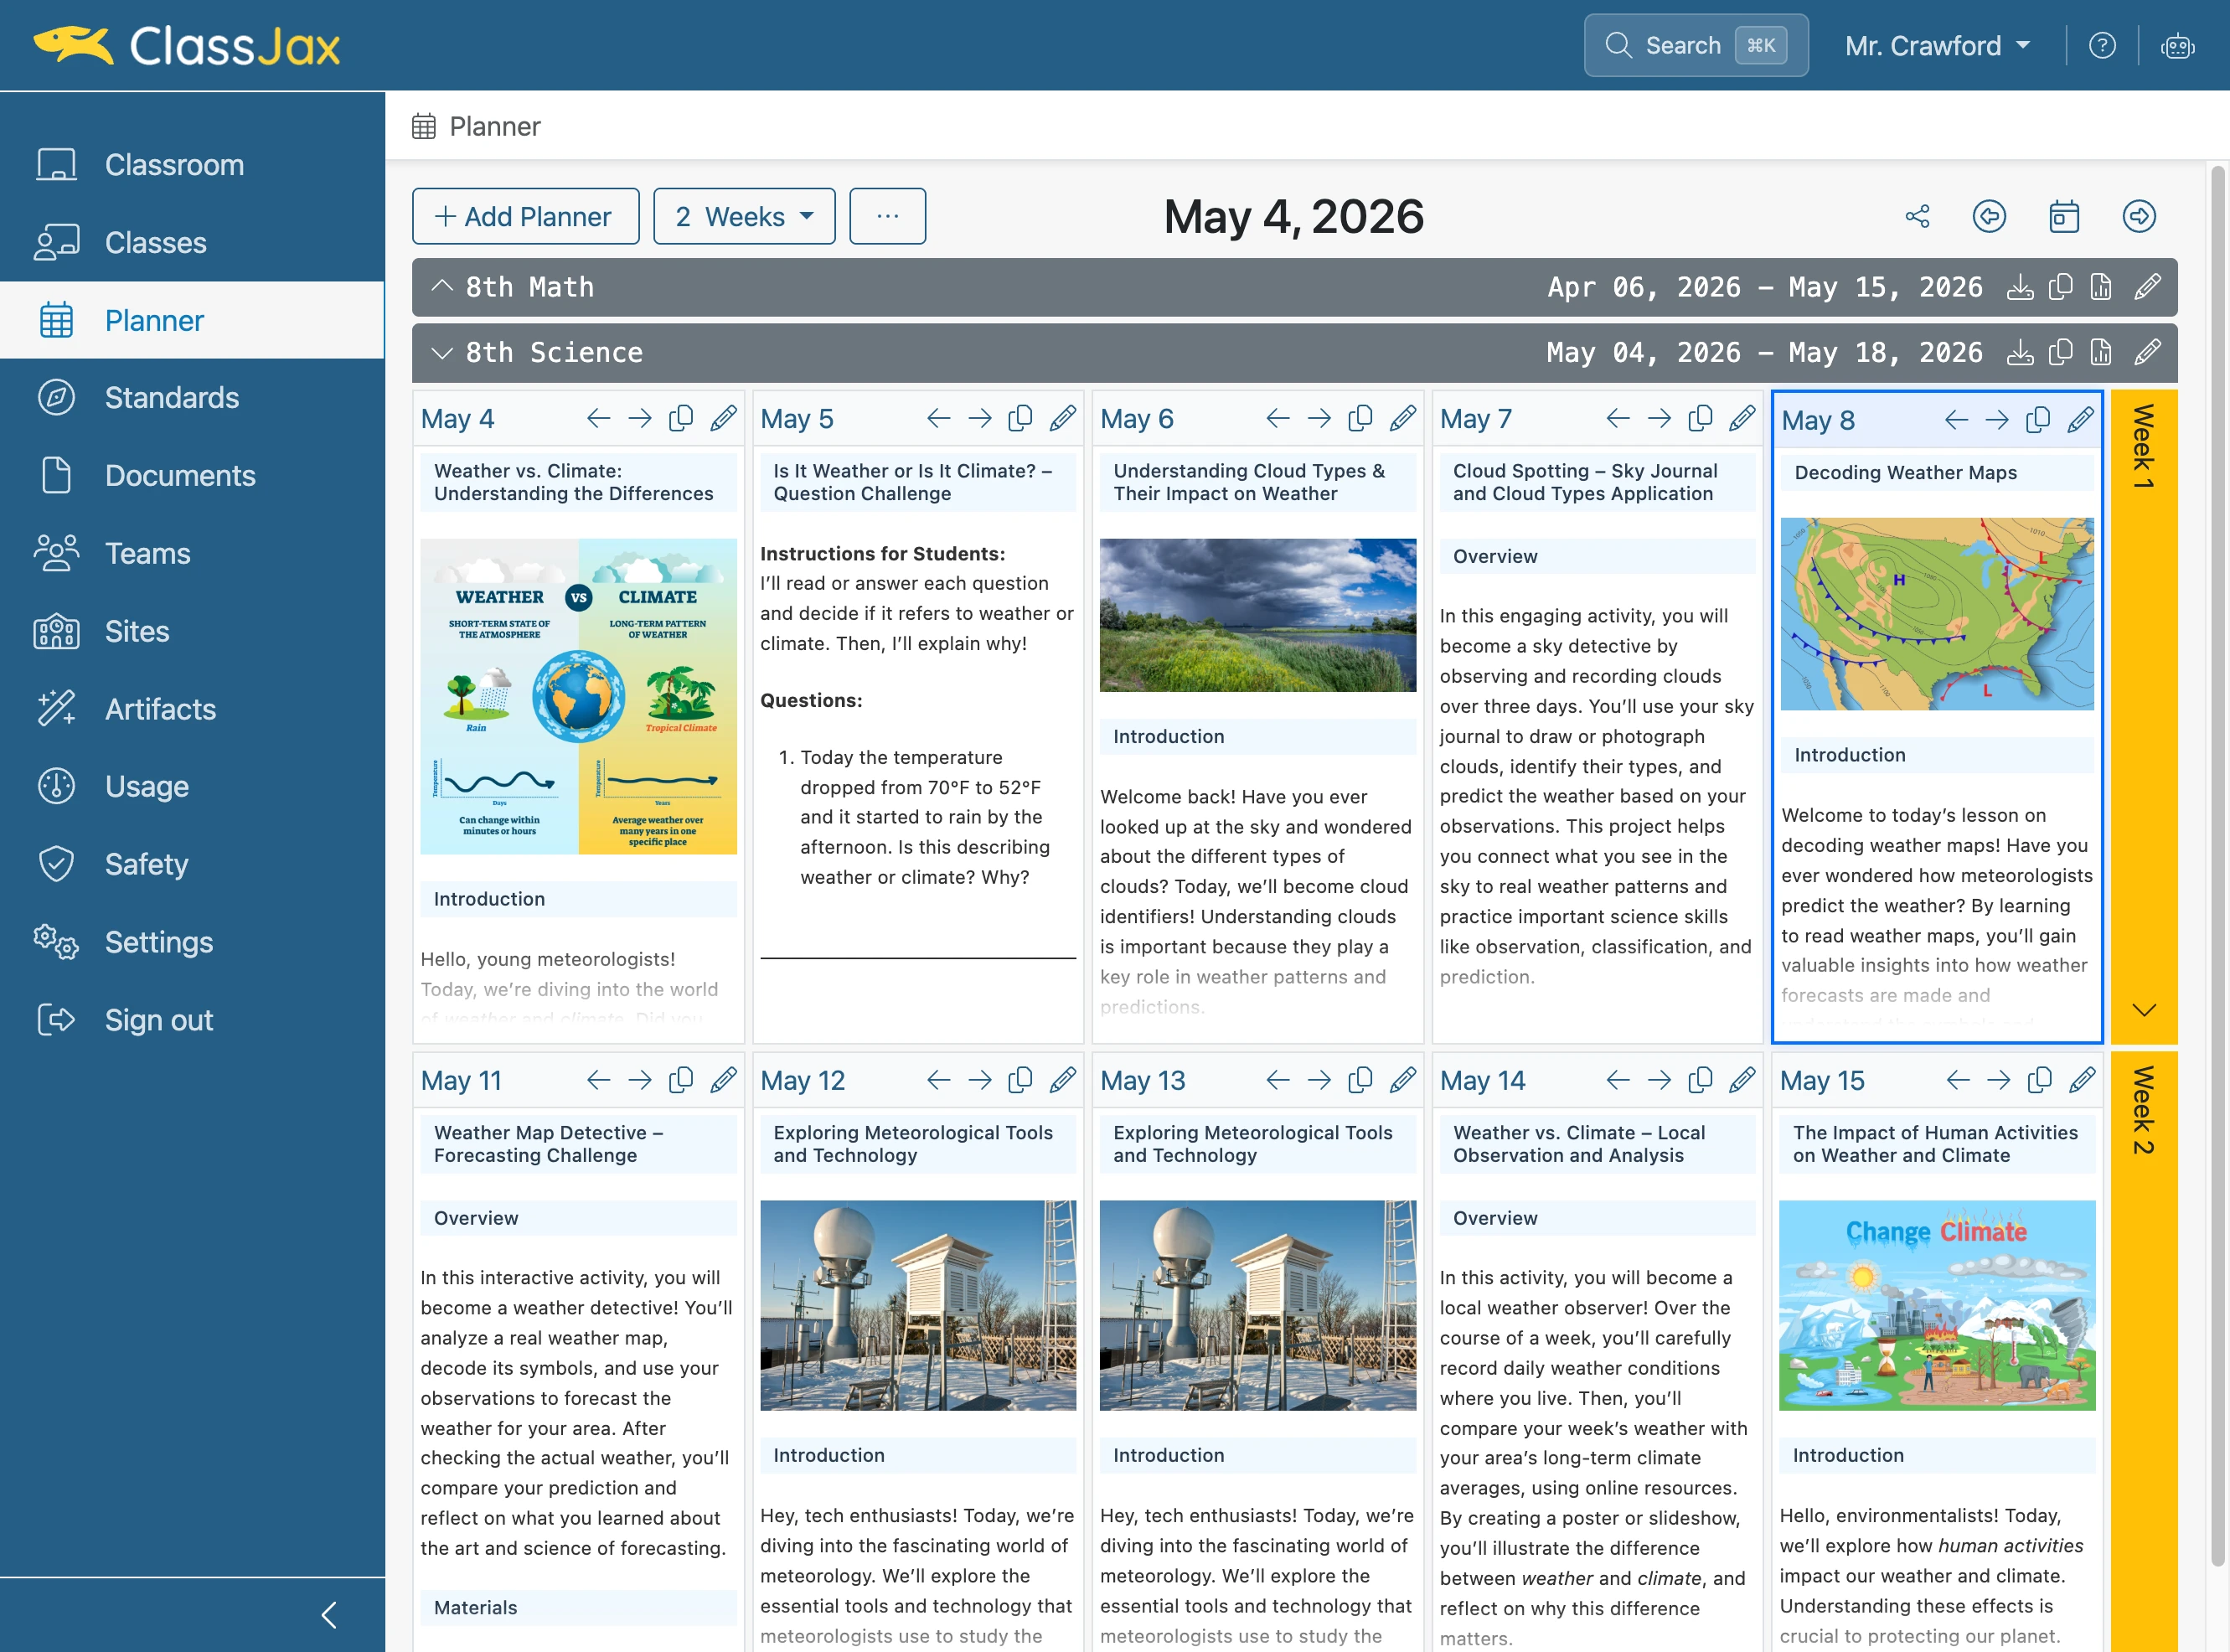The image size is (2230, 1652).
Task: Download the 8th Science planner
Action: [x=2020, y=353]
